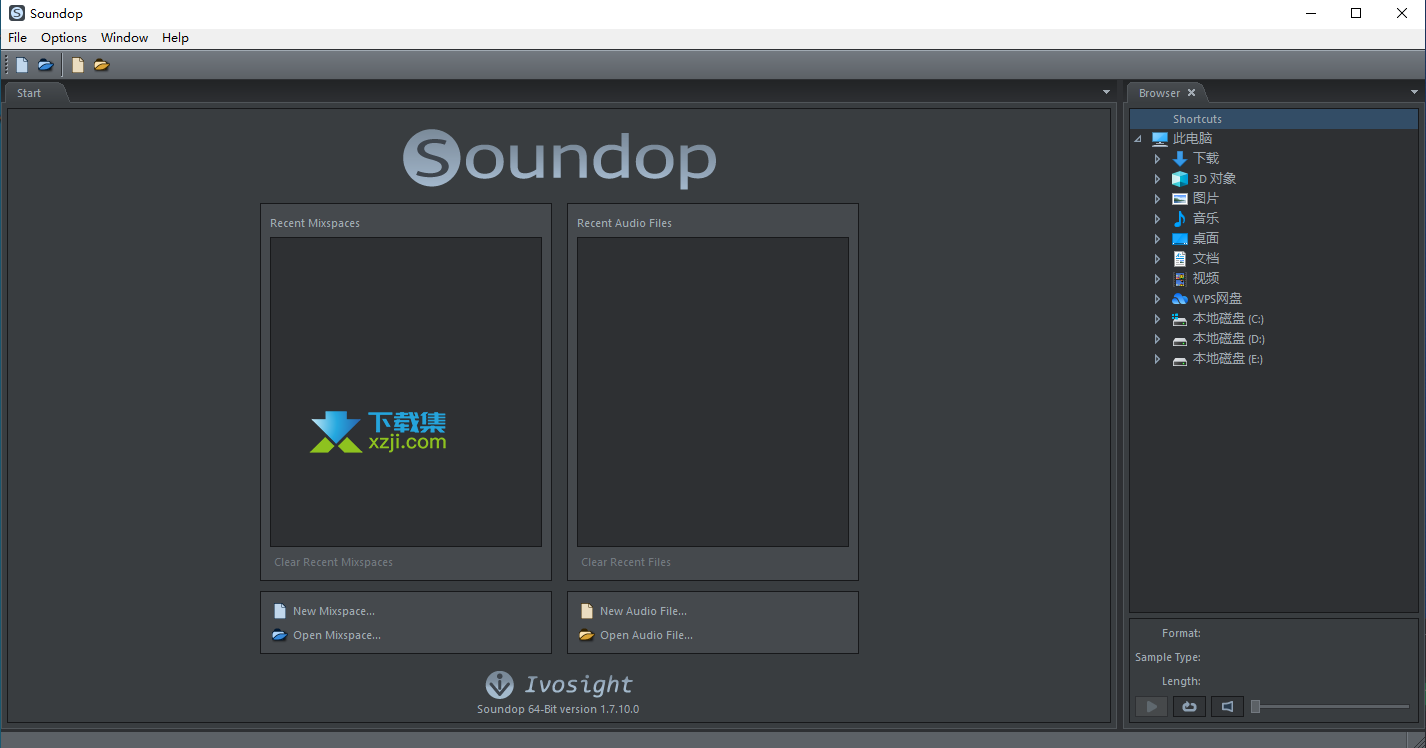Viewport: 1426px width, 748px height.
Task: Expand the 下载 folder node
Action: (x=1158, y=159)
